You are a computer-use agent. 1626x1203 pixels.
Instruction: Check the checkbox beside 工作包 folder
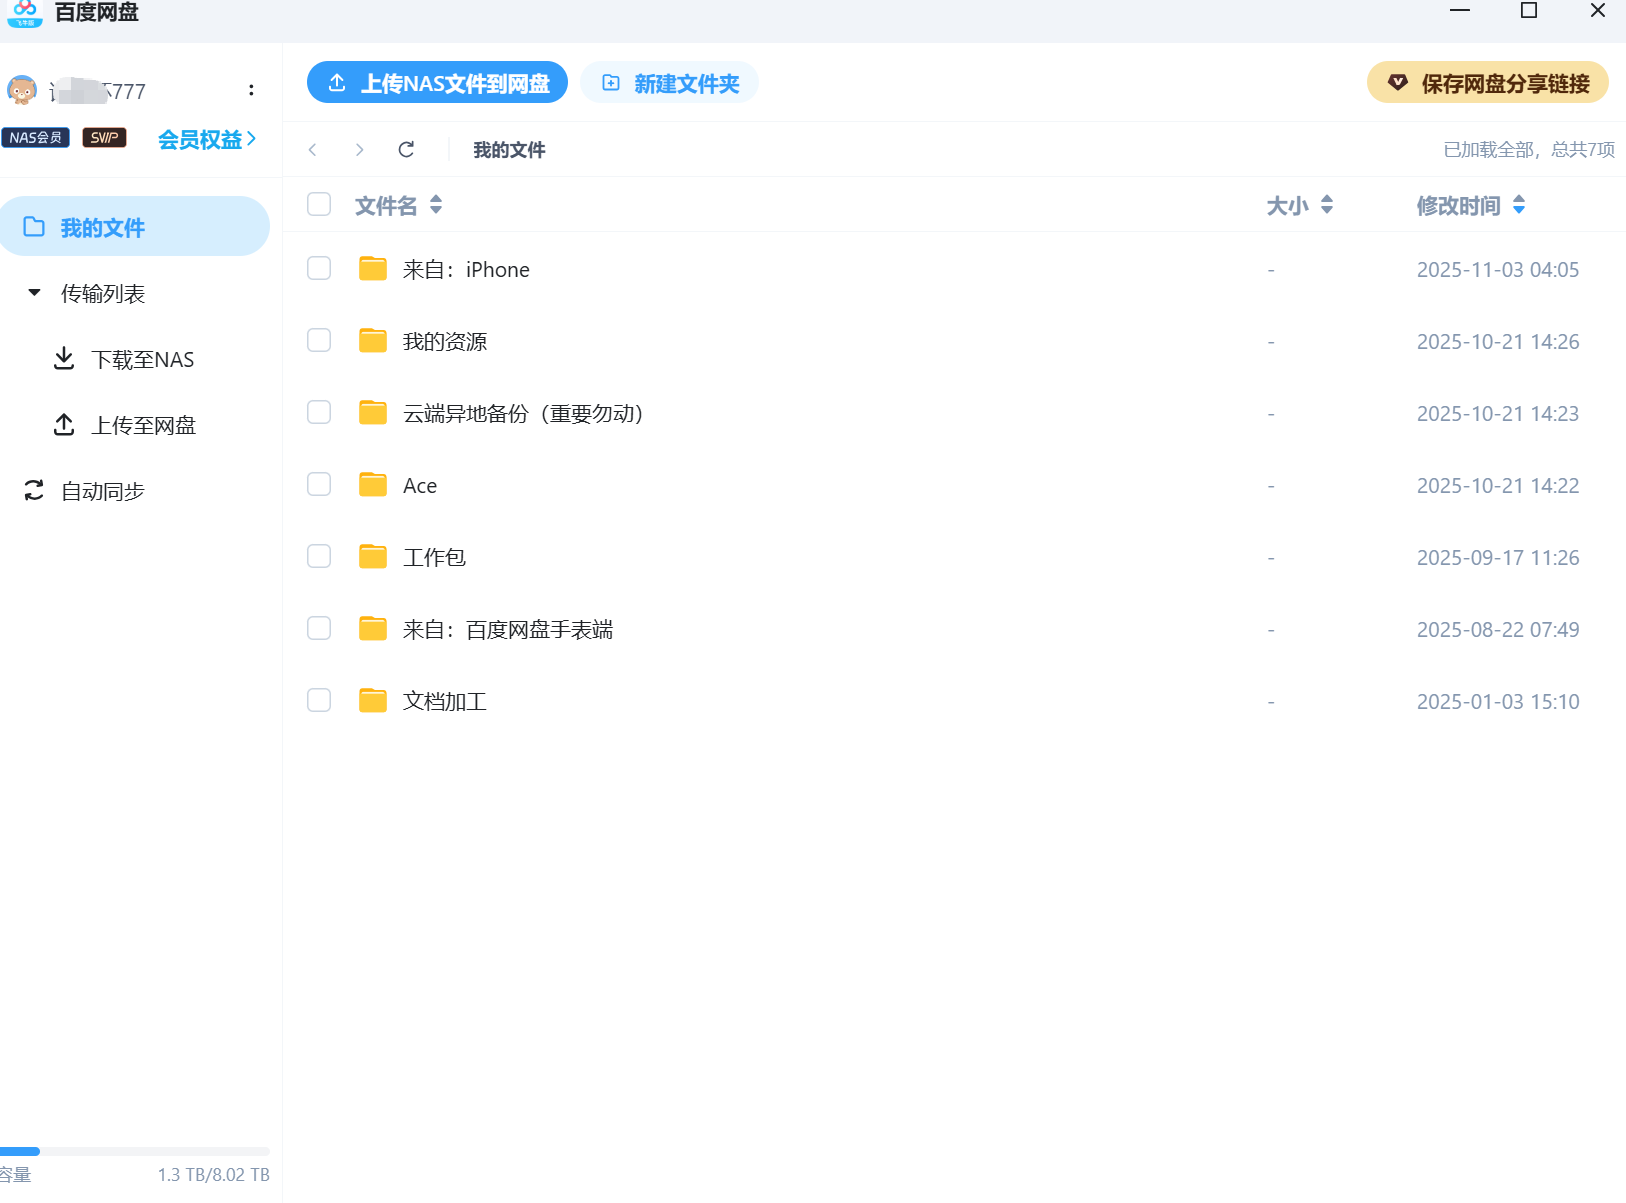pyautogui.click(x=318, y=556)
